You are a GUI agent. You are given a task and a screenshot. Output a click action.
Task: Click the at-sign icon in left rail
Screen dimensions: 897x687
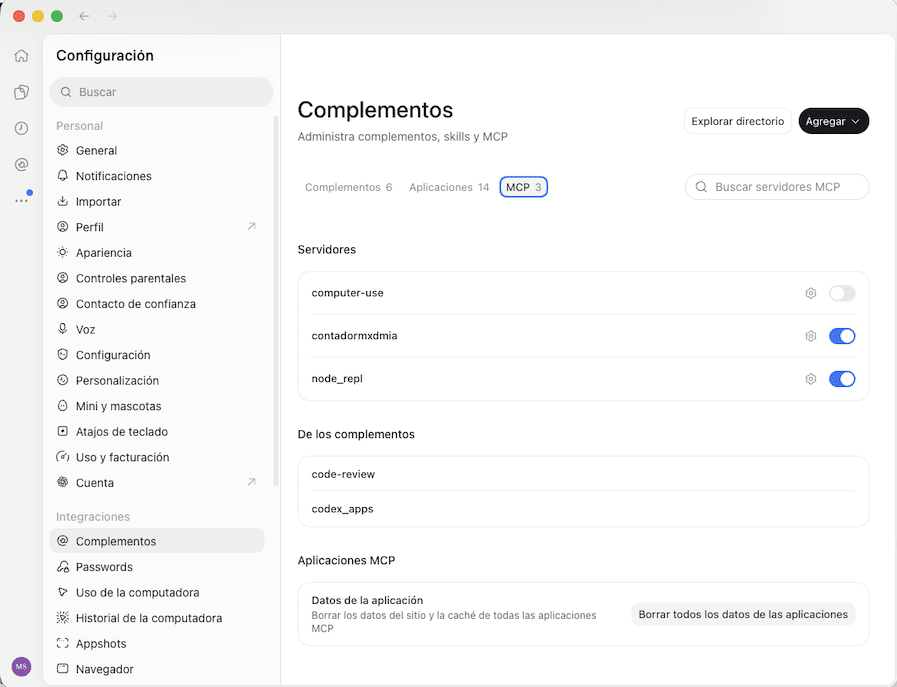(21, 165)
